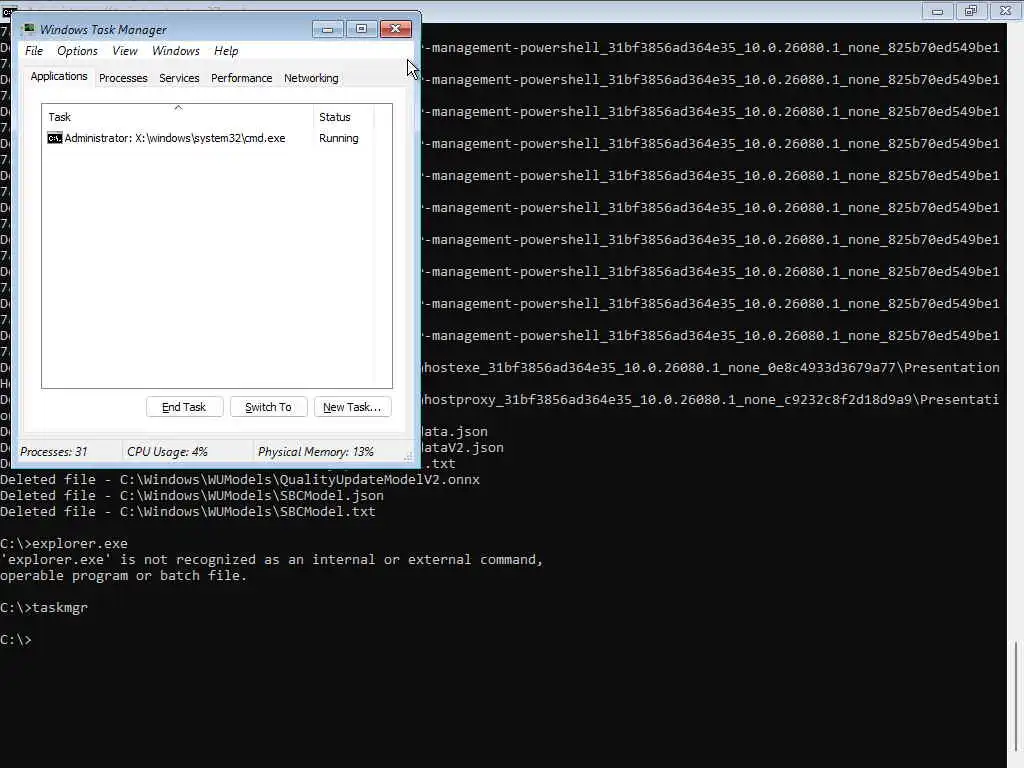Click CPU Usage: 4% in the status bar

tap(167, 452)
